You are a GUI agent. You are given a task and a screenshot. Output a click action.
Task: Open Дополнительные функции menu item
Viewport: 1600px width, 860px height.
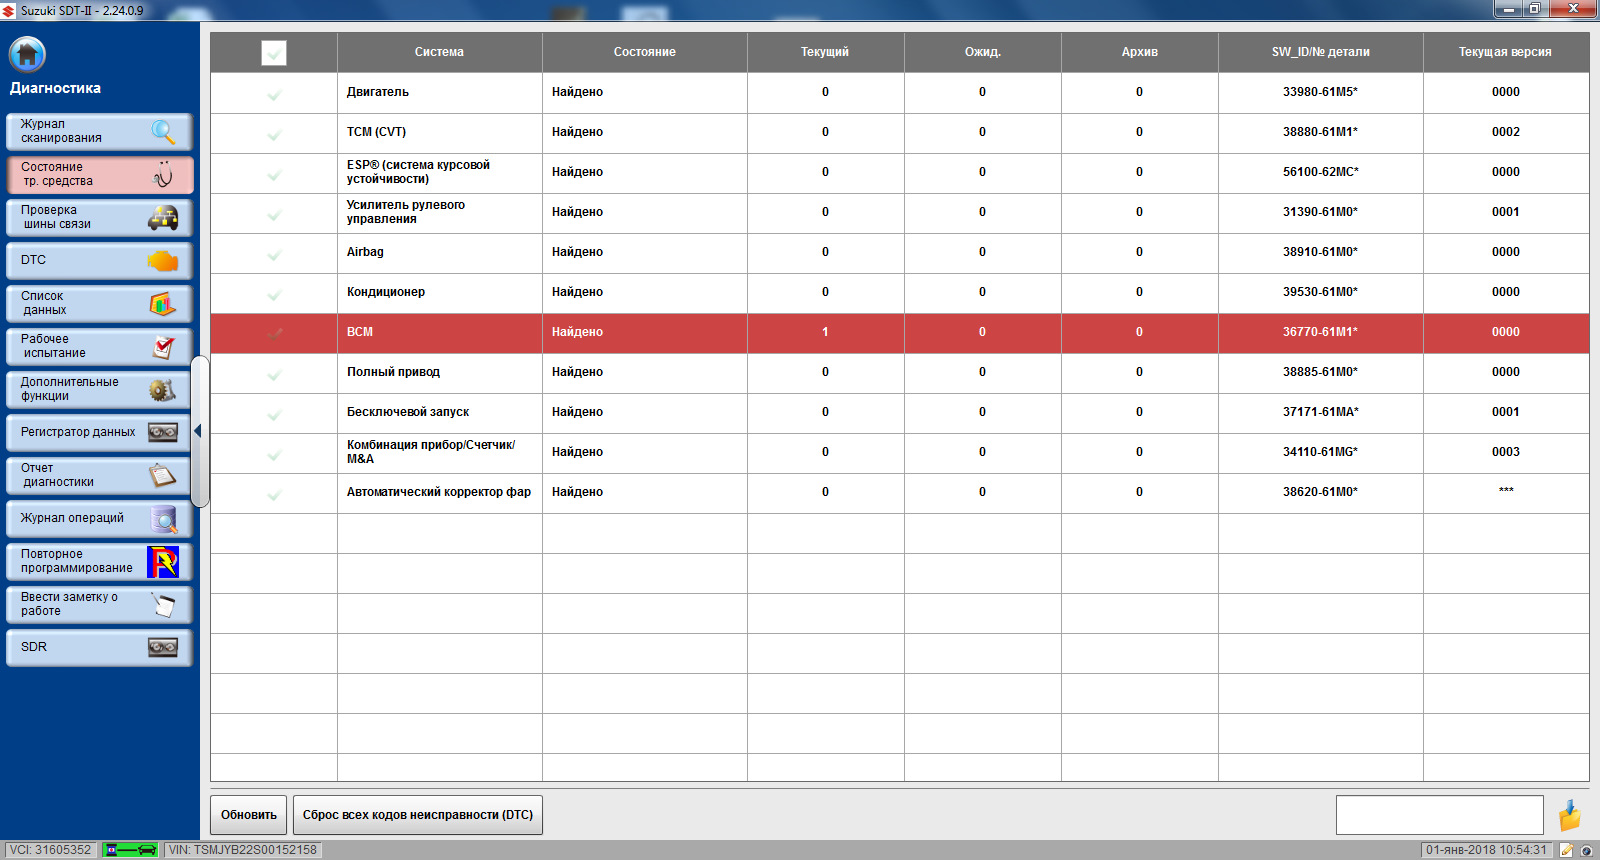click(99, 389)
